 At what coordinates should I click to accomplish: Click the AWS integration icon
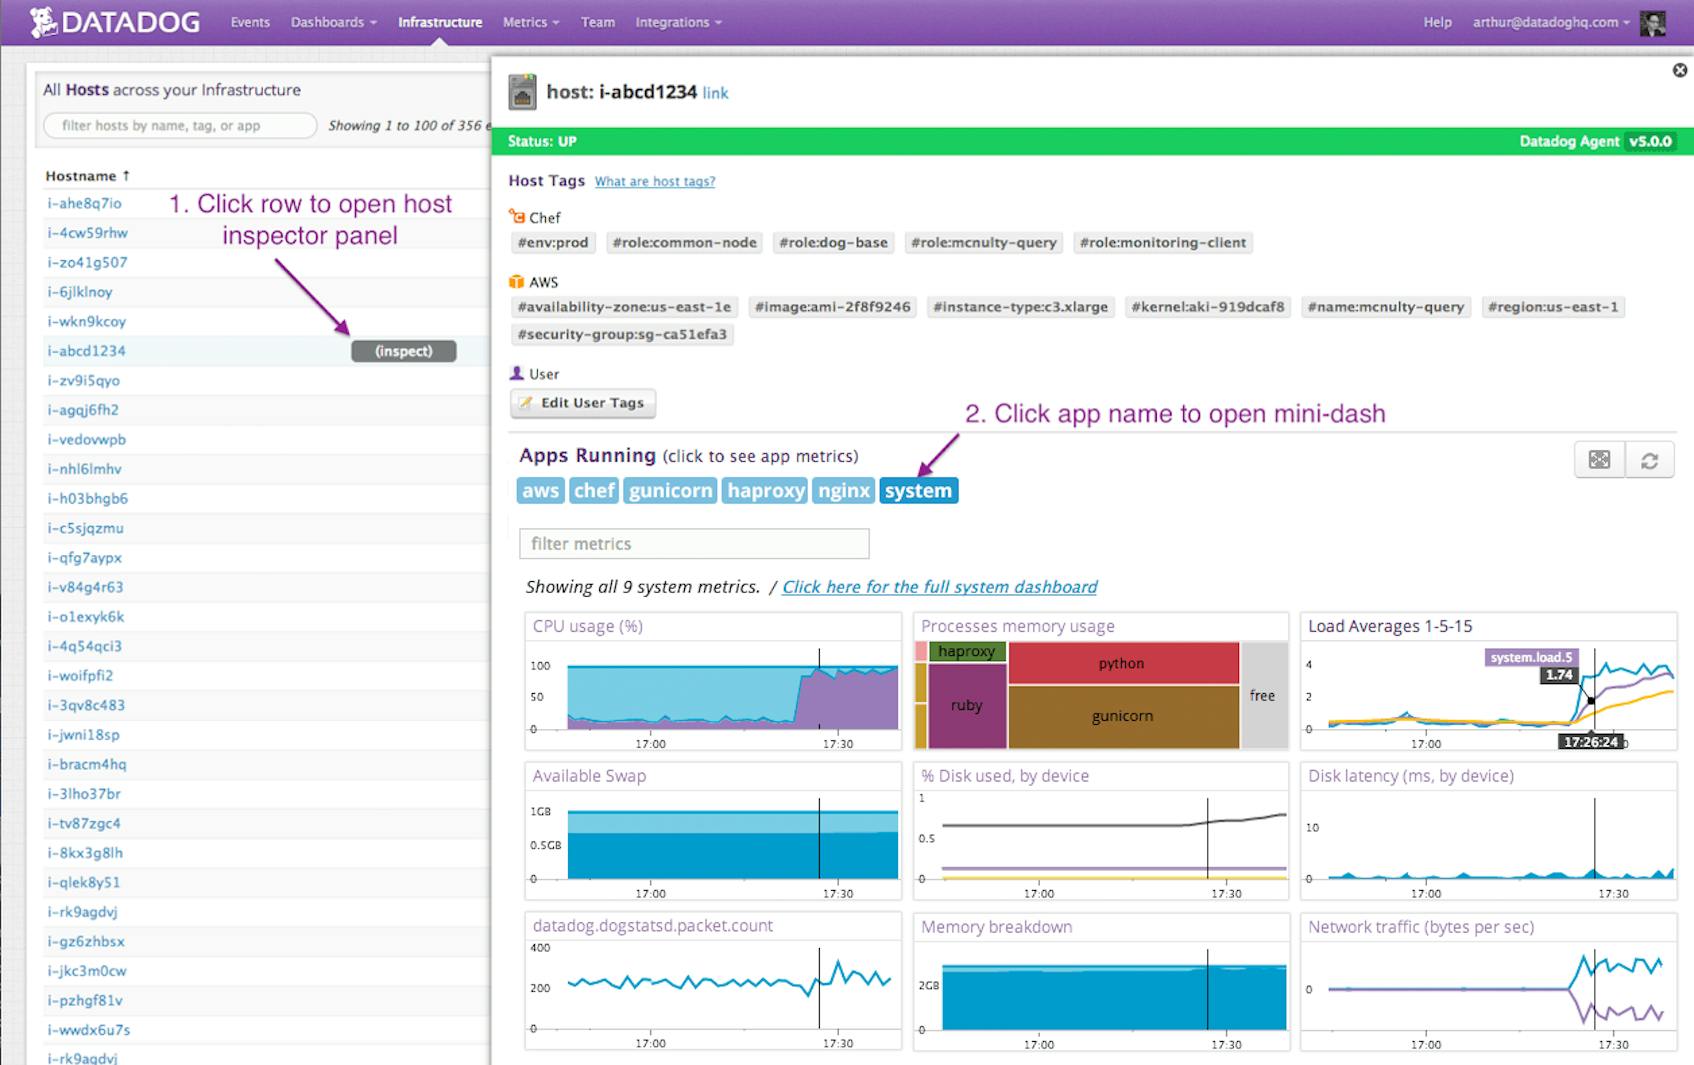[517, 281]
